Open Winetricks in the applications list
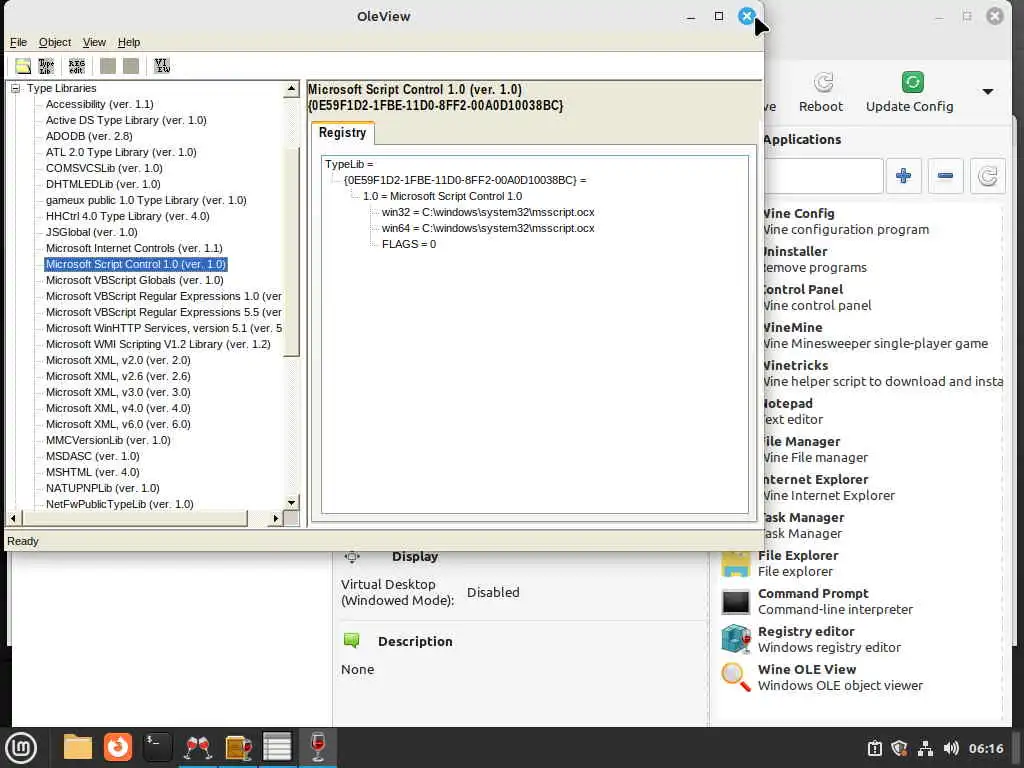The height and width of the screenshot is (768, 1024). coord(883,374)
